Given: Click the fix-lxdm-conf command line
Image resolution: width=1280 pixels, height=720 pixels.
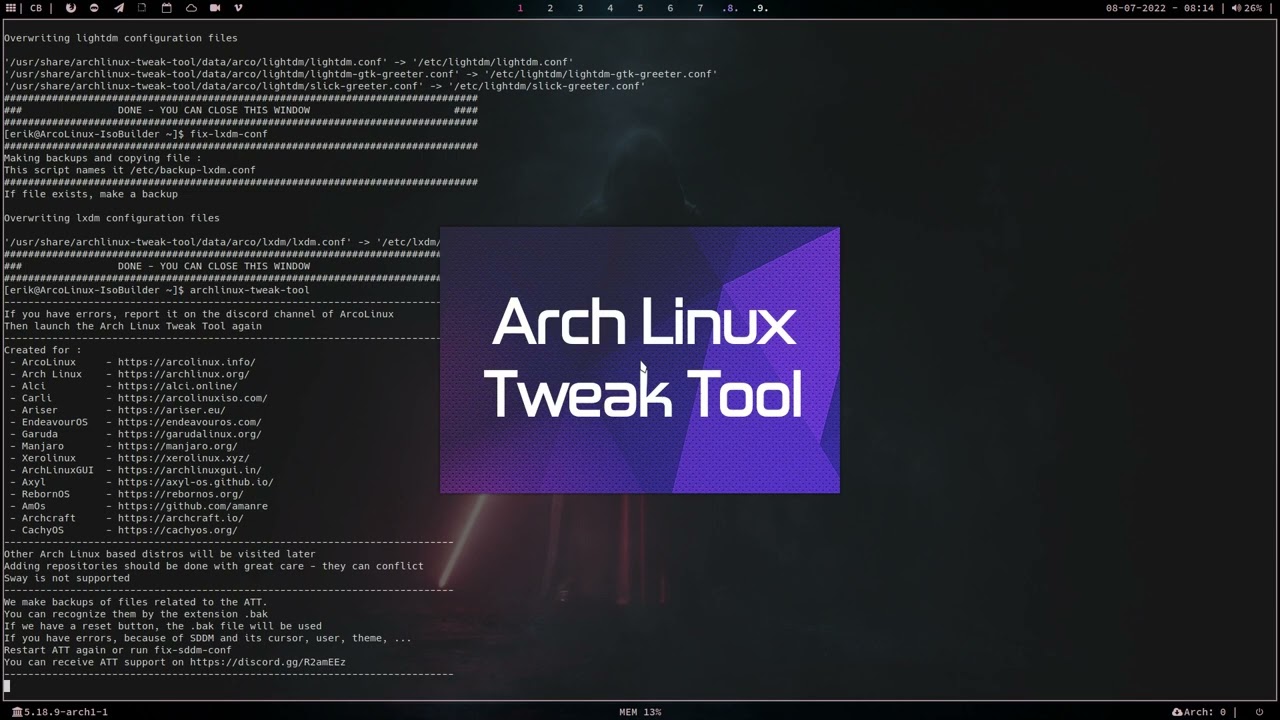Looking at the screenshot, I should coord(136,134).
